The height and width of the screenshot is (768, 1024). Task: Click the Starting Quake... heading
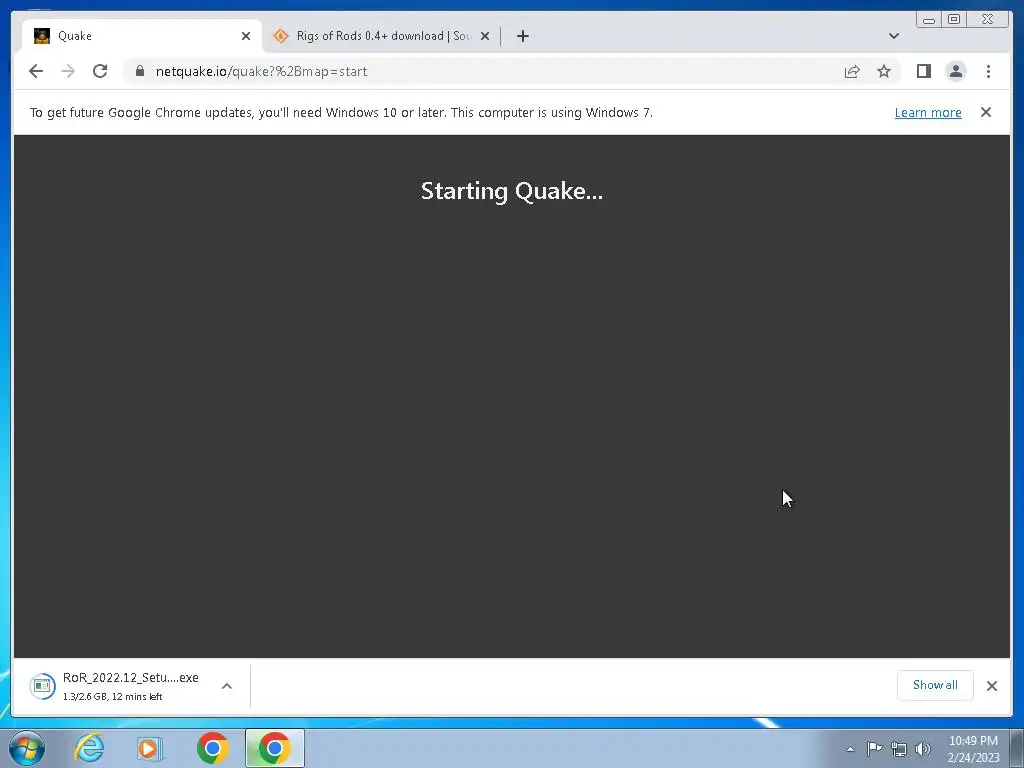click(511, 191)
